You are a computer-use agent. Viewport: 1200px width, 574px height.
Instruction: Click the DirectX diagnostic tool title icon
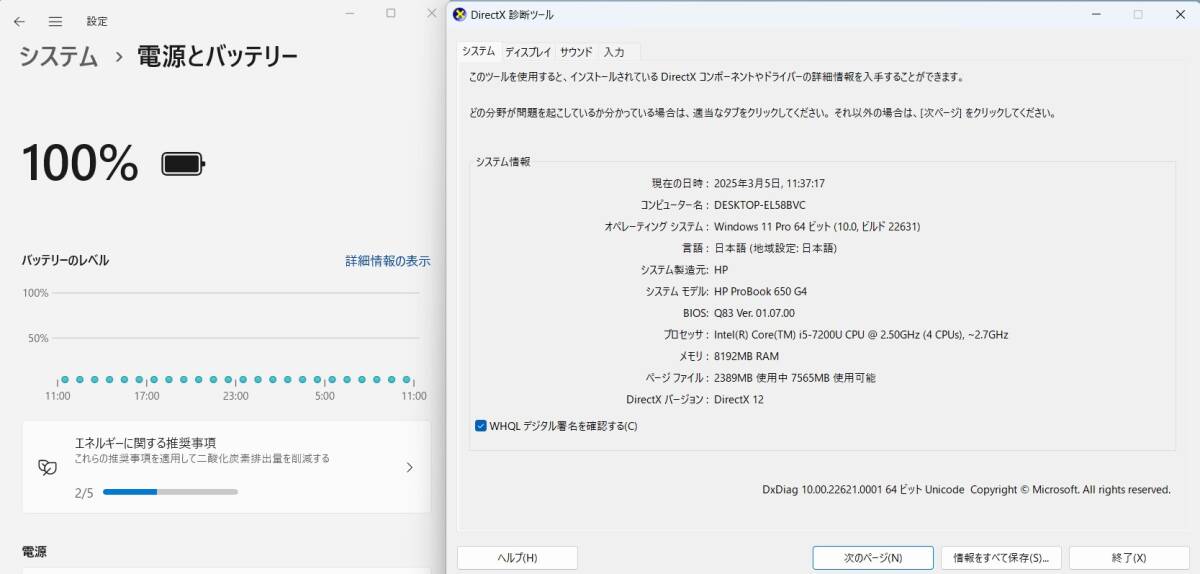coord(459,14)
